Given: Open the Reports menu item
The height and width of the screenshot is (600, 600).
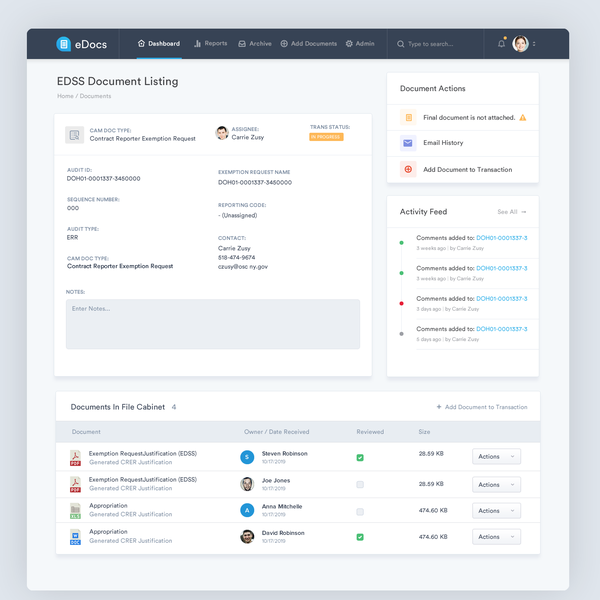Looking at the screenshot, I should coord(211,43).
